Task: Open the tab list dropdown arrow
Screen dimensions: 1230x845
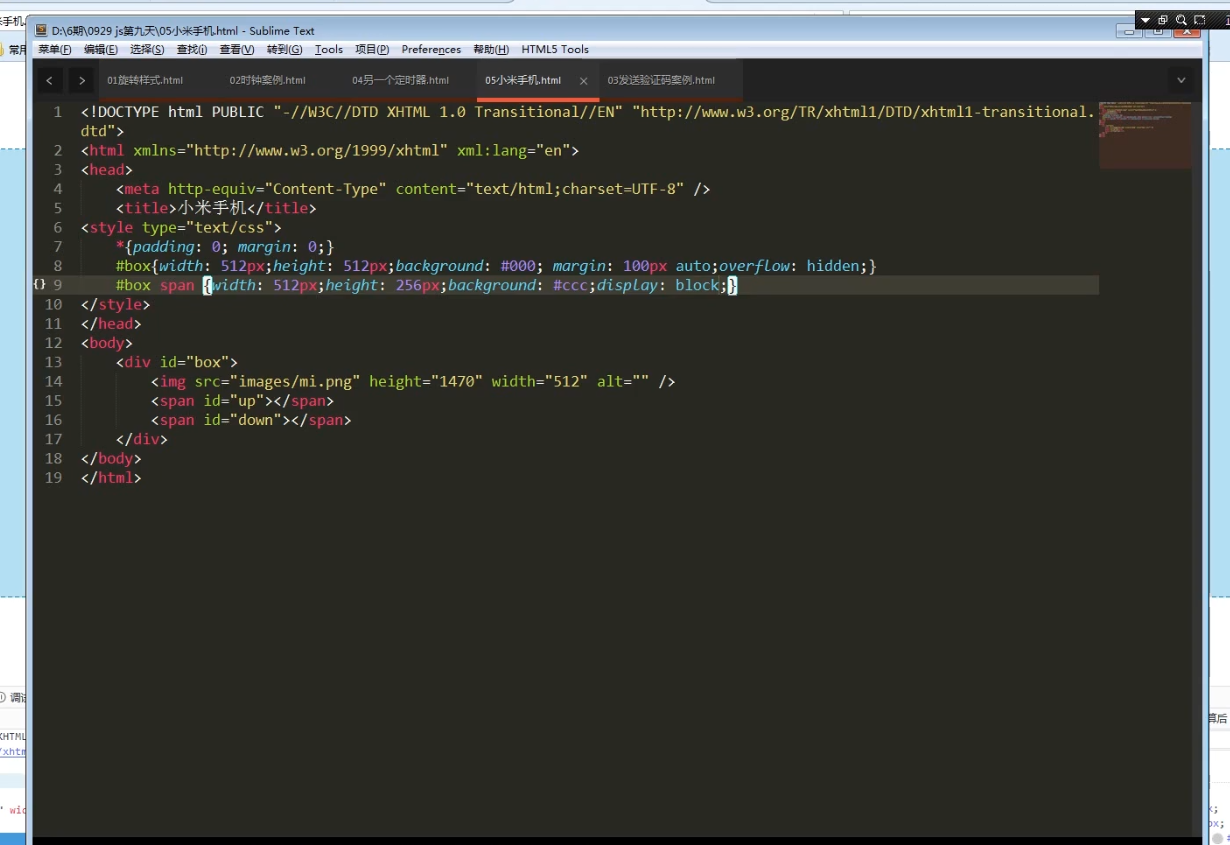Action: tap(1181, 80)
